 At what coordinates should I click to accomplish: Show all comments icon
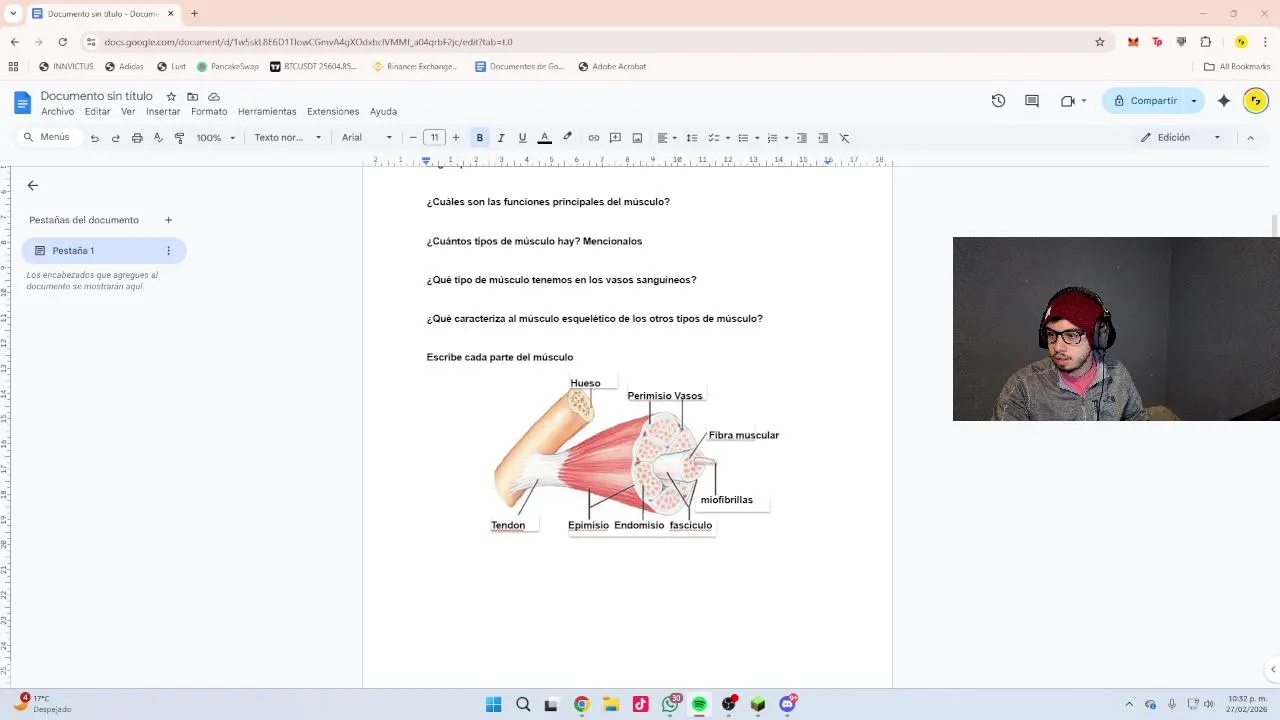(x=1032, y=101)
